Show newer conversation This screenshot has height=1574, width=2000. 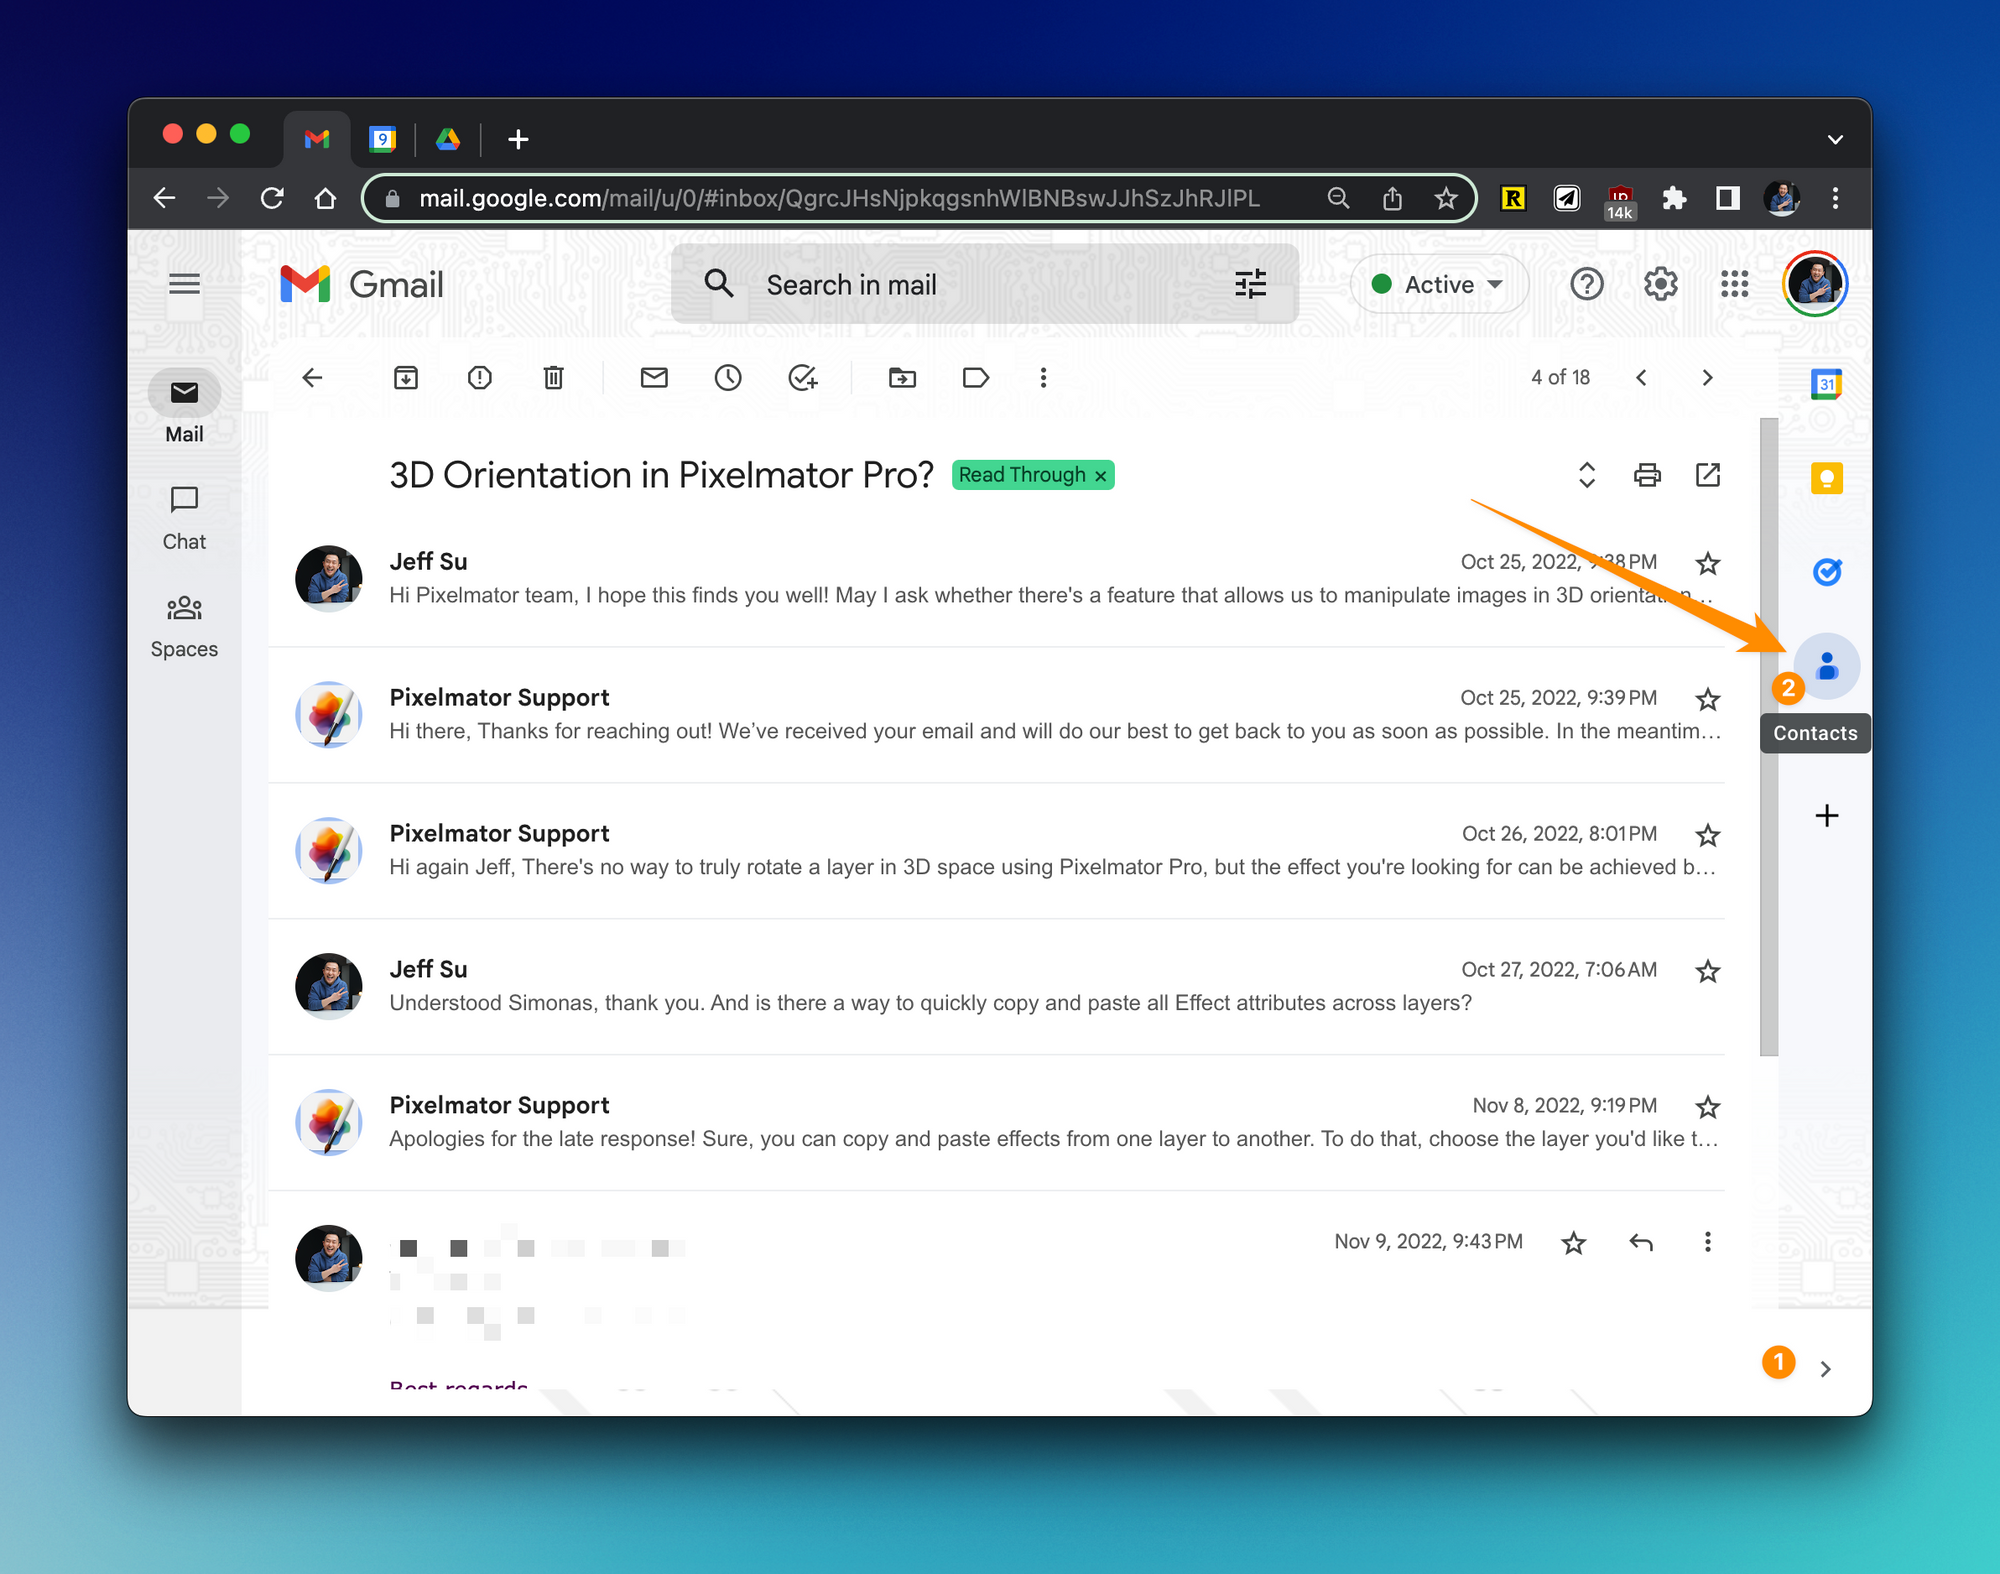1641,377
